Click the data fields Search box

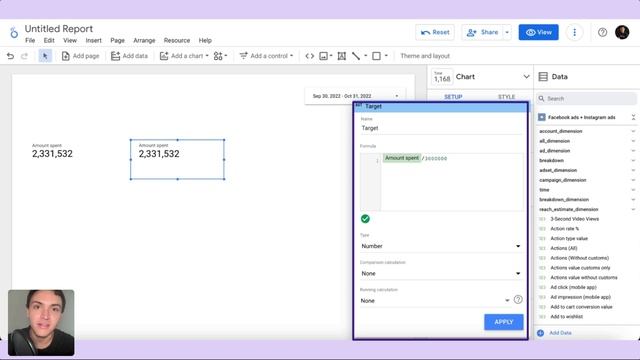[587, 98]
